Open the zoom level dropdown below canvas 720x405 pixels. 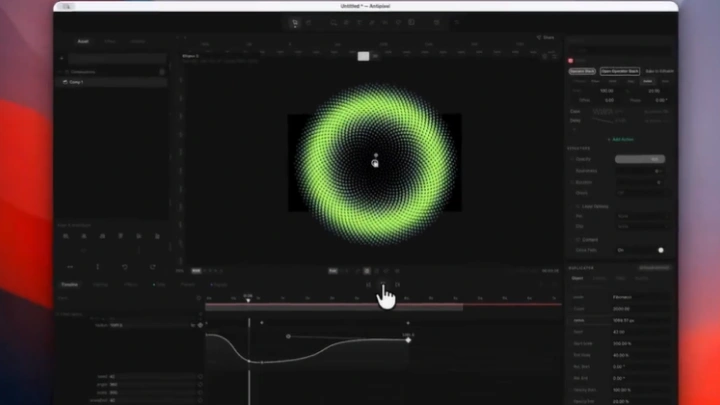click(196, 270)
